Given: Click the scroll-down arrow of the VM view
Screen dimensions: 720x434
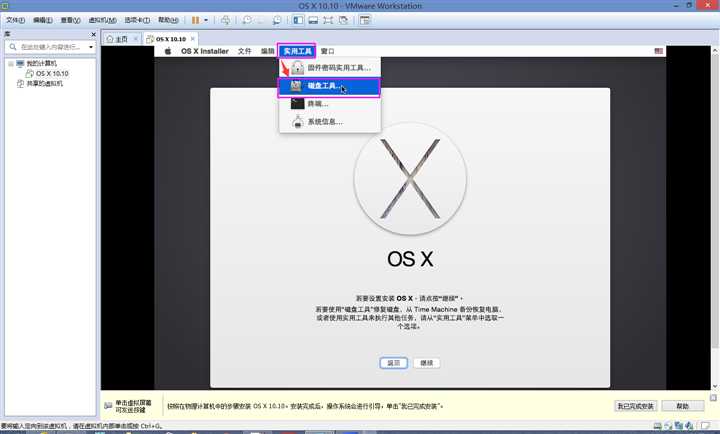Looking at the screenshot, I should pos(714,386).
